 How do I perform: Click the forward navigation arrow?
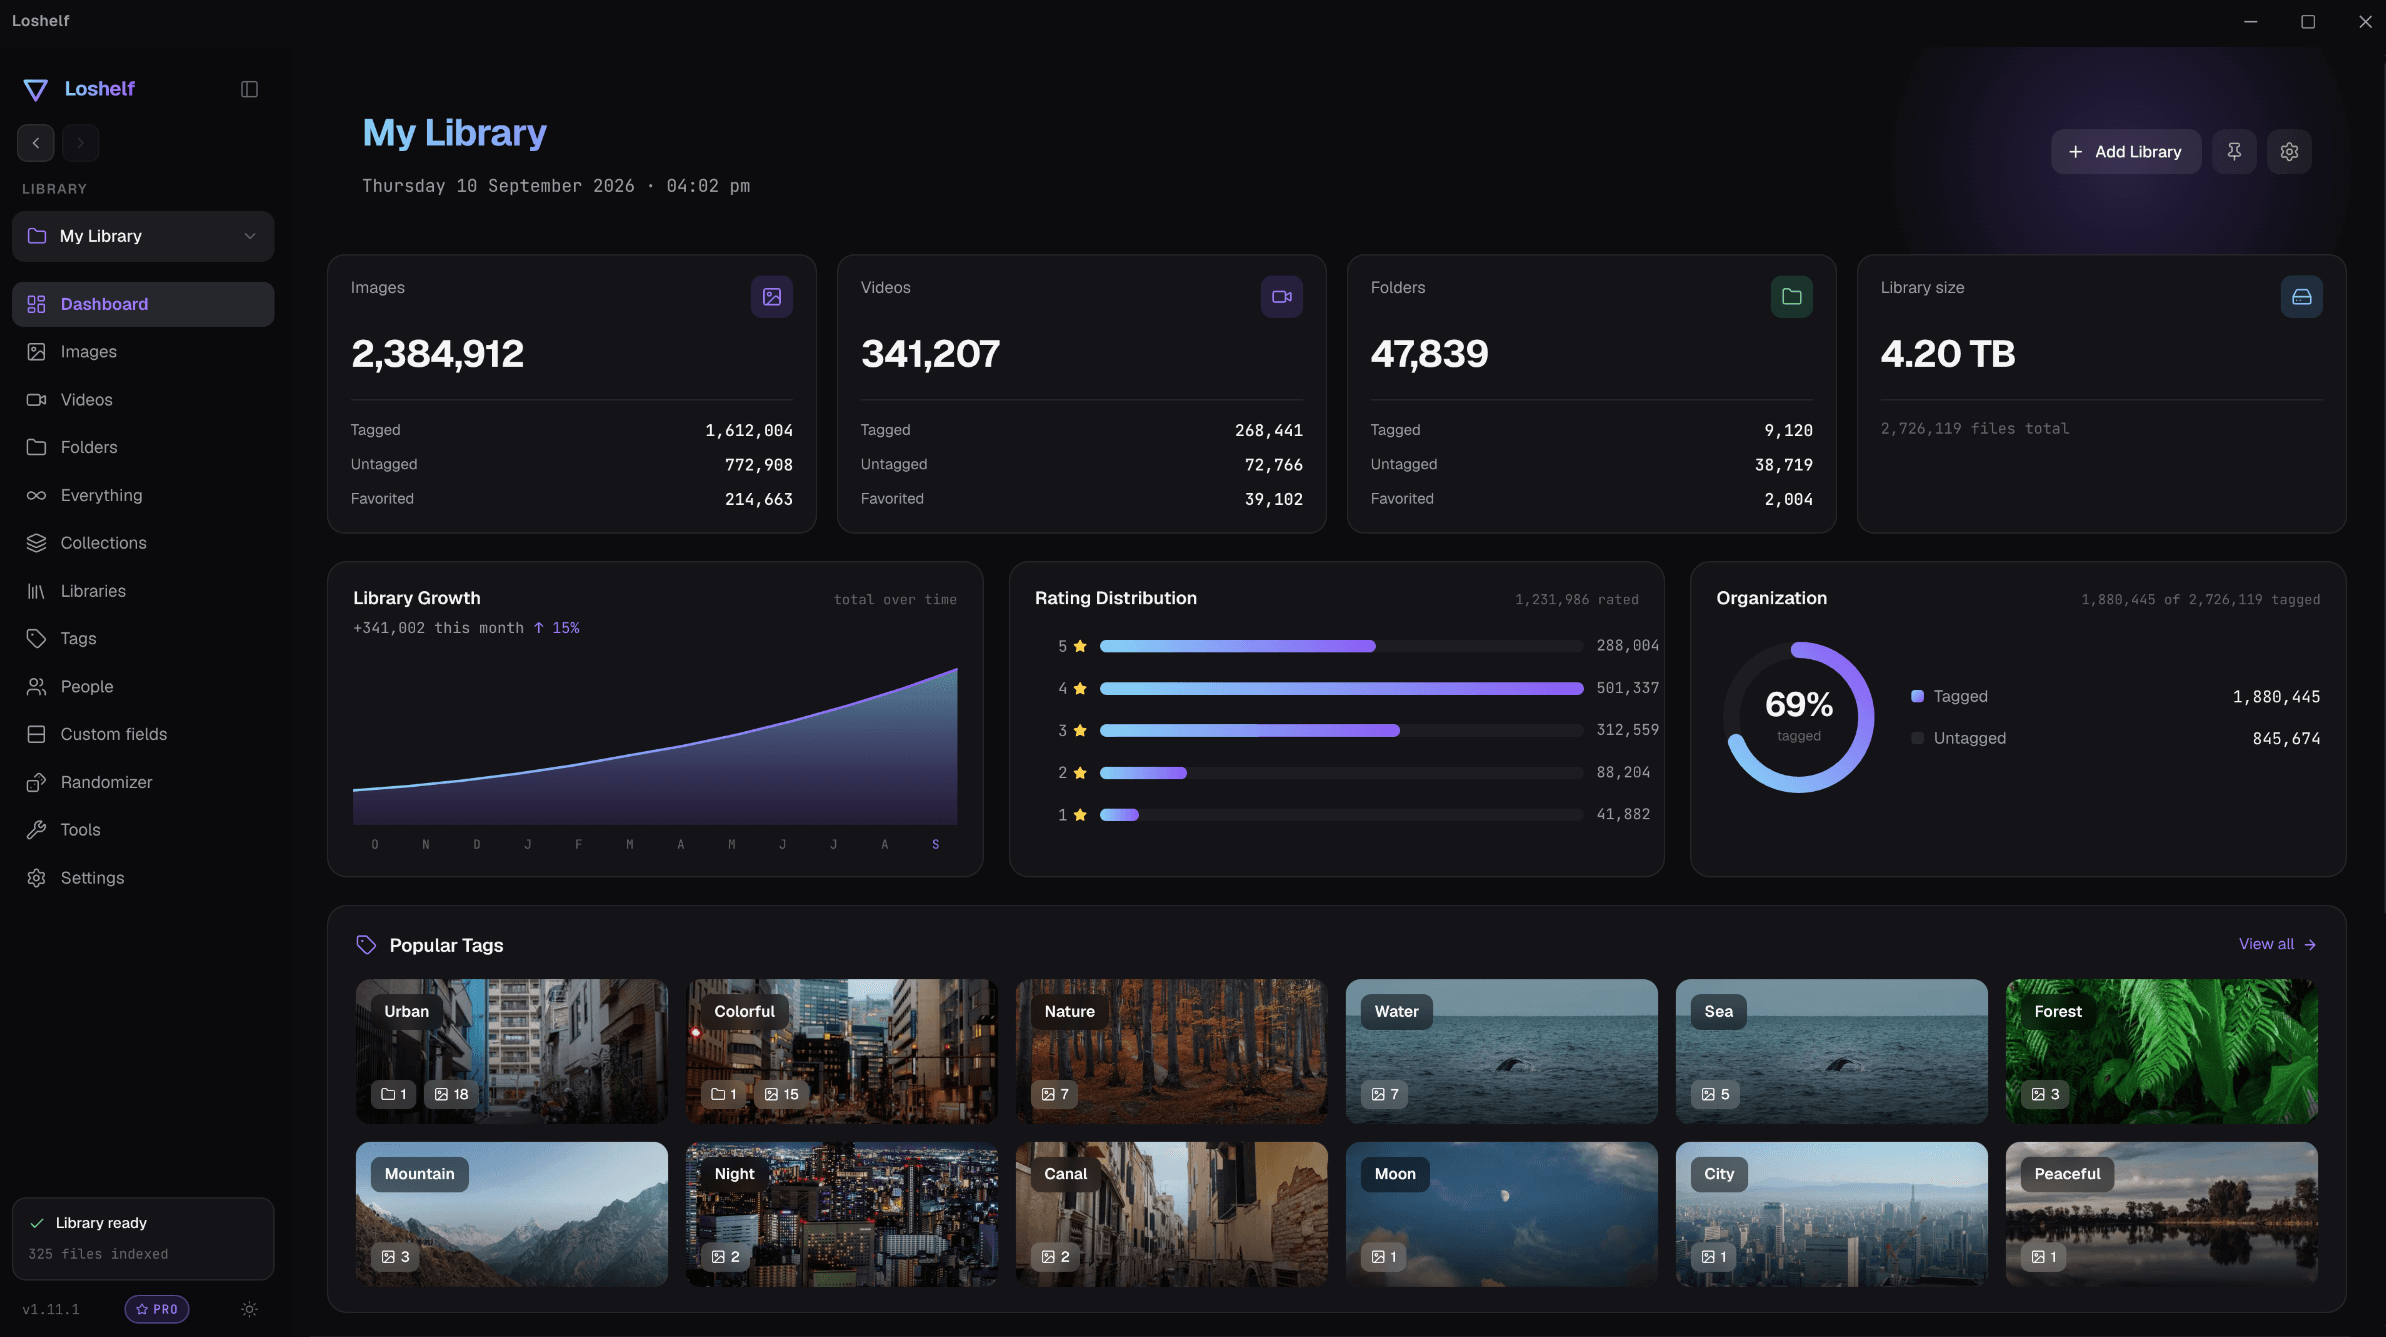click(x=80, y=143)
